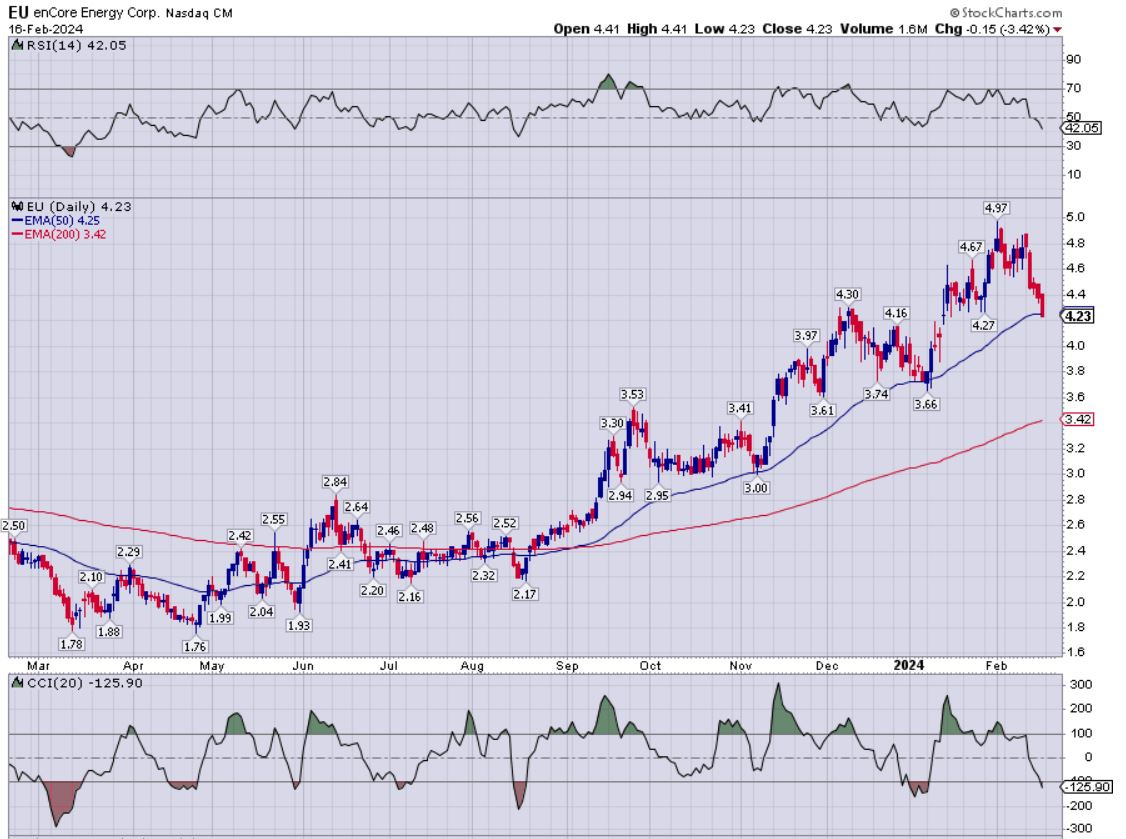This screenshot has height=839, width=1126.
Task: Click the 2.16 low price label
Action: pyautogui.click(x=409, y=597)
